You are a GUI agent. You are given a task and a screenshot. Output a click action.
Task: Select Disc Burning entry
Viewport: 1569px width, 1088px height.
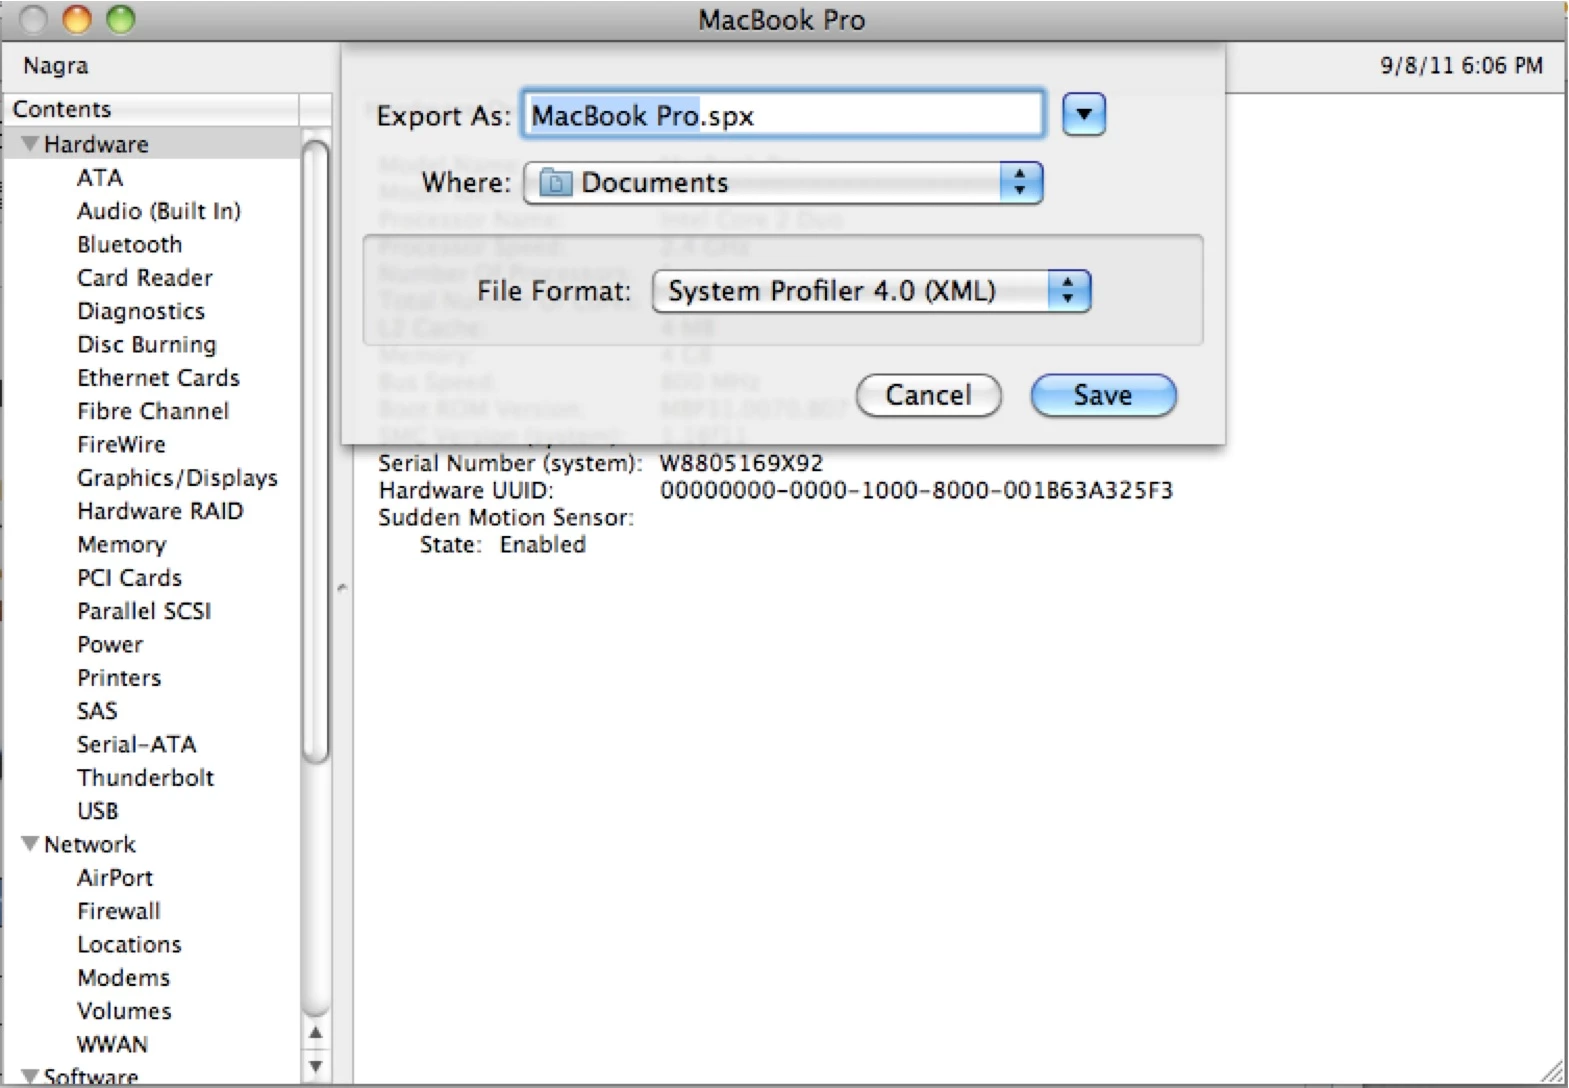tap(147, 345)
